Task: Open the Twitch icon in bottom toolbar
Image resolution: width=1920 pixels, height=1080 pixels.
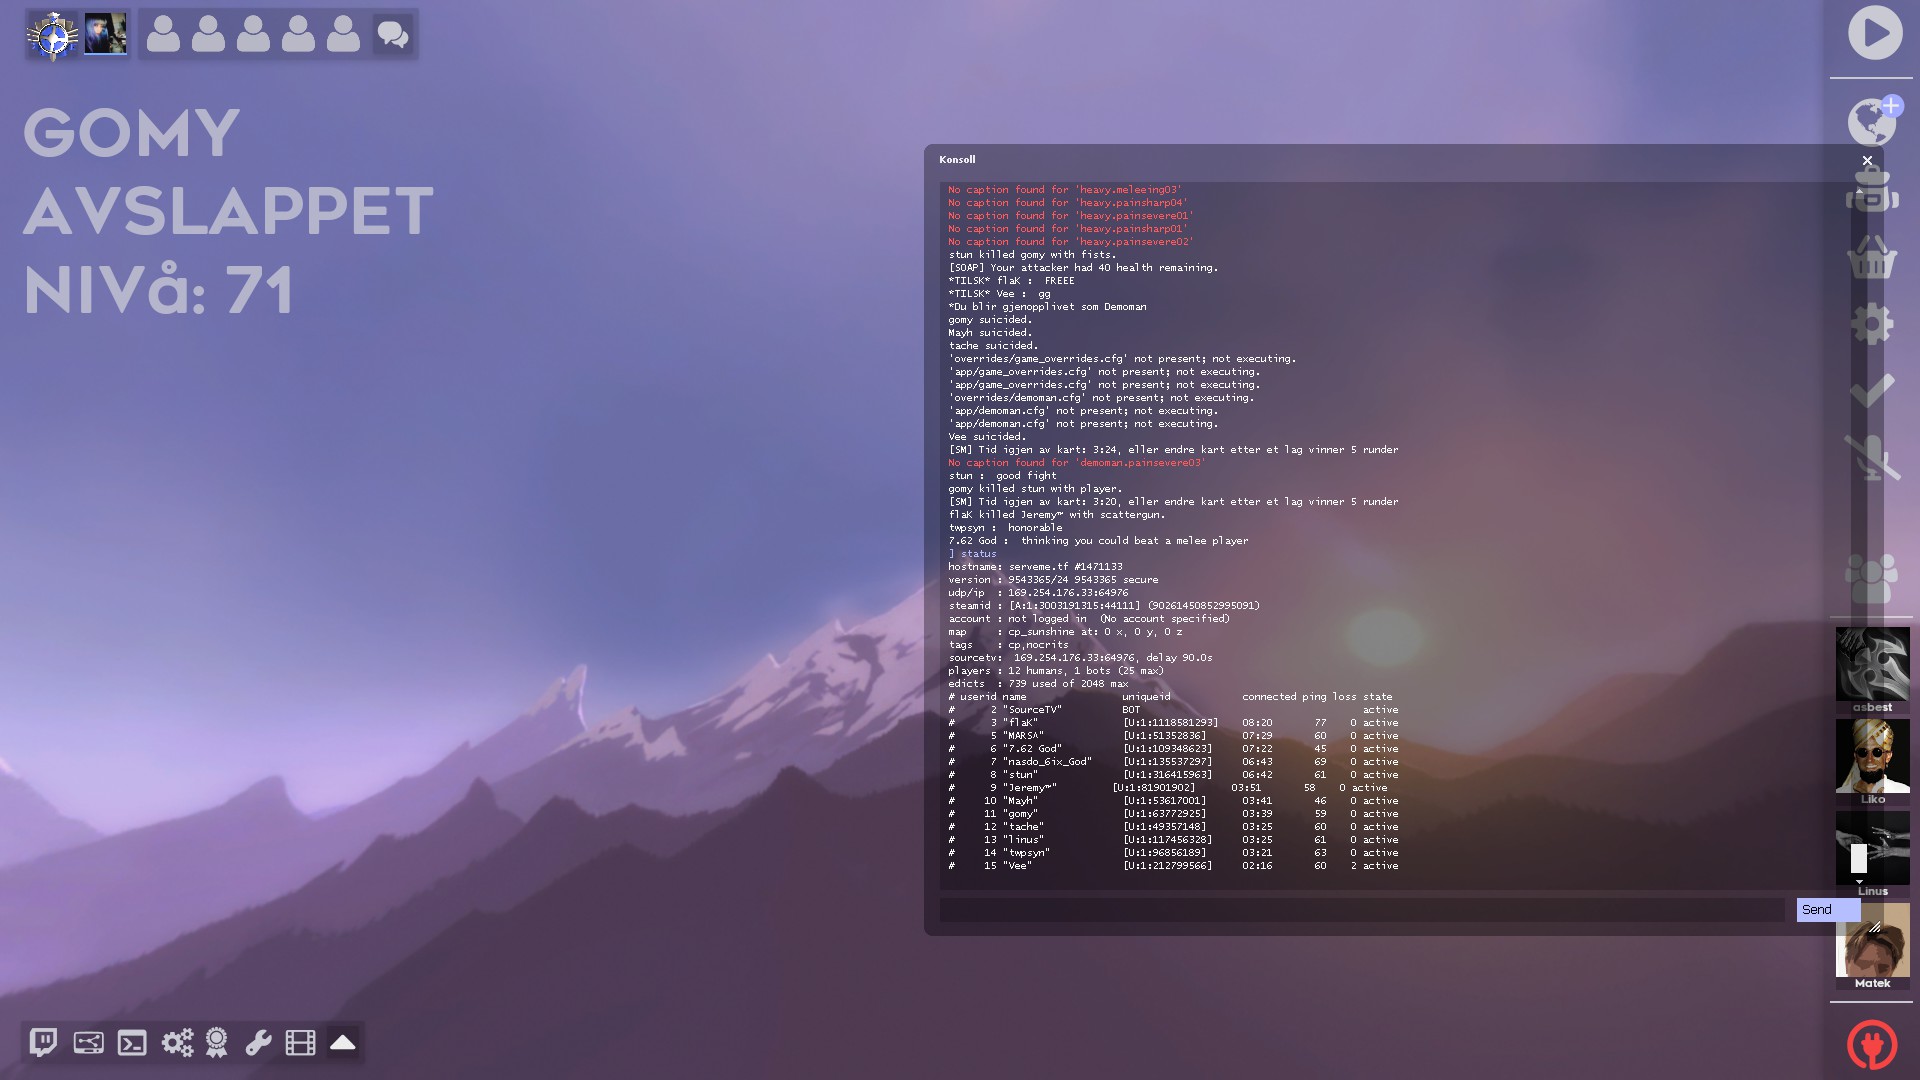Action: coord(43,1043)
